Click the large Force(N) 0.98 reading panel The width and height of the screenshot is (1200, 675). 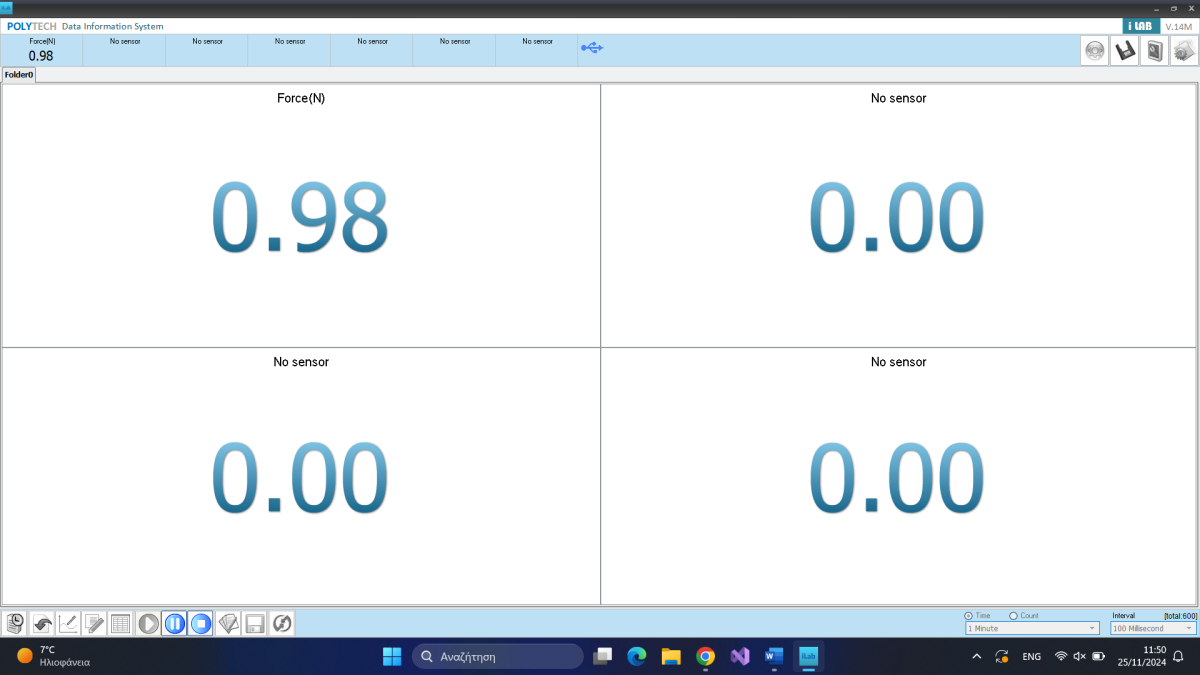pos(300,215)
